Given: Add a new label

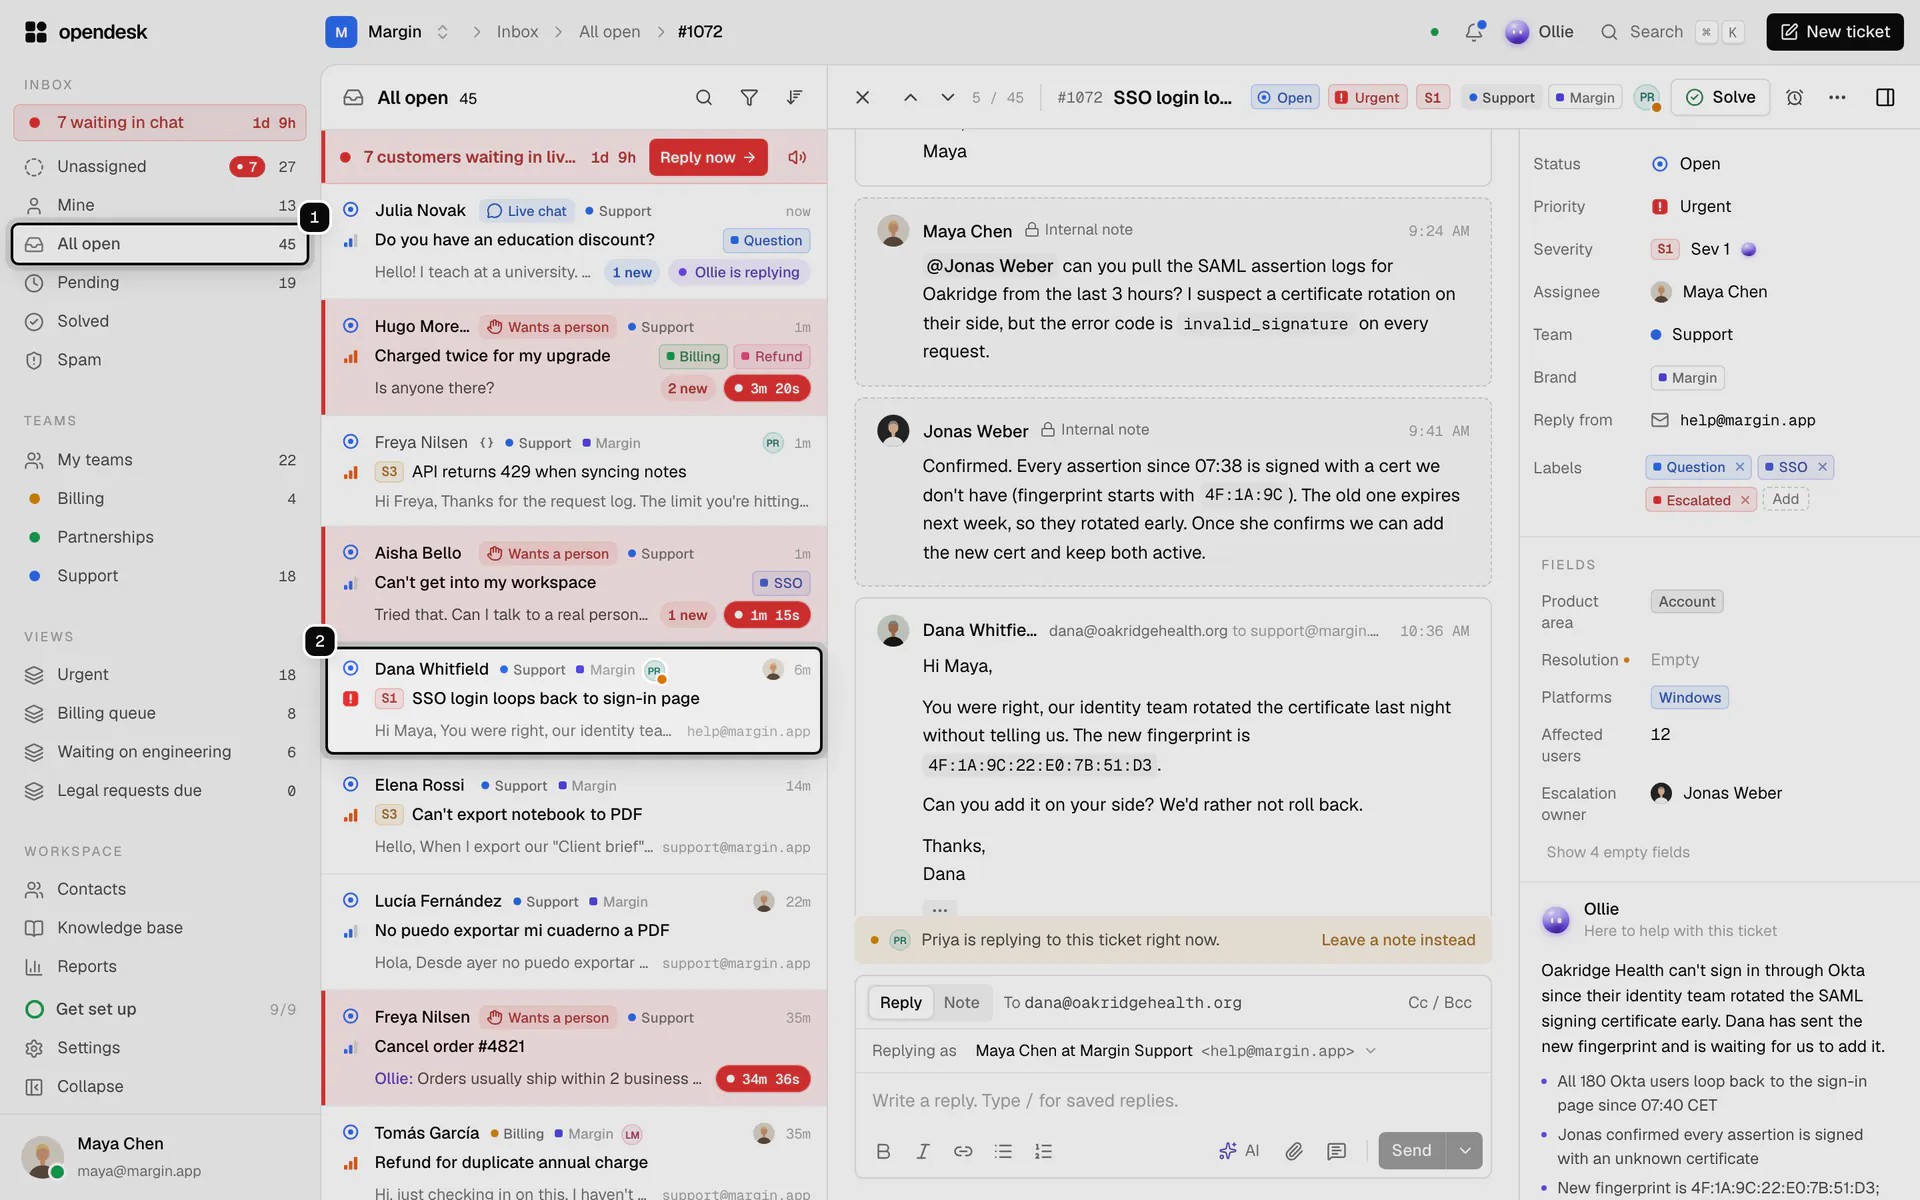Looking at the screenshot, I should click(1785, 500).
